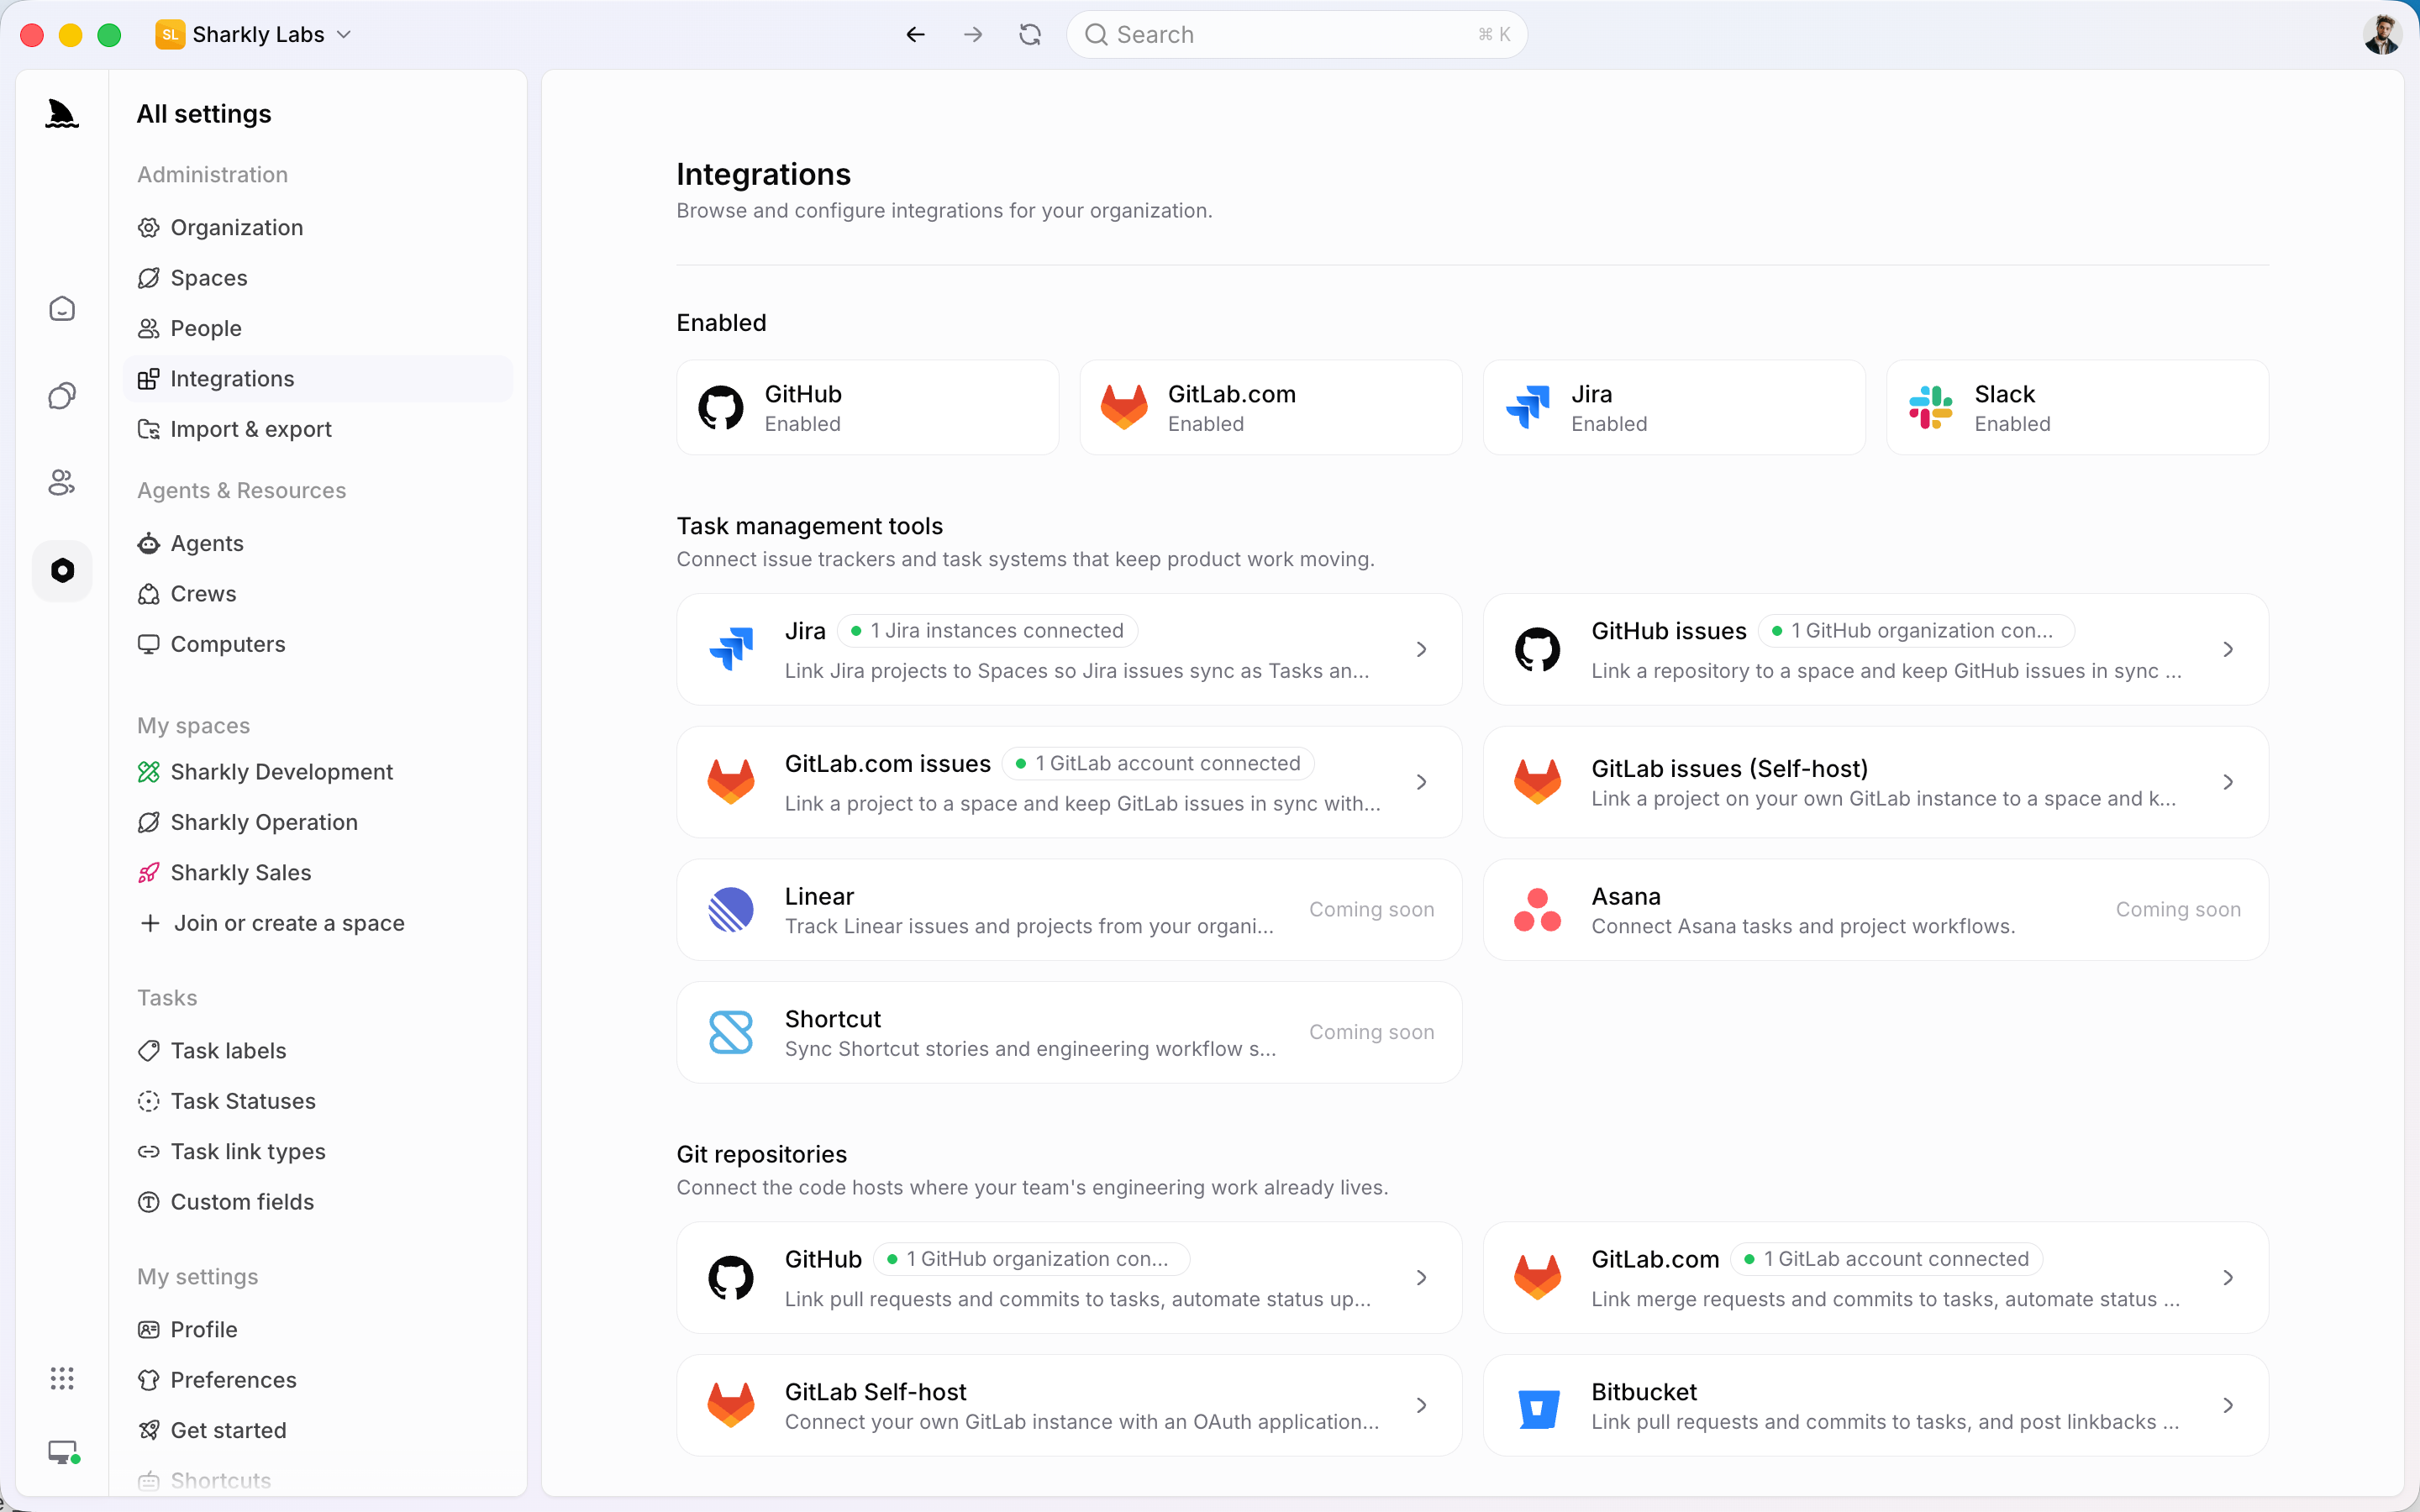This screenshot has width=2420, height=1512.
Task: Open the user avatar at top right
Action: click(2383, 35)
